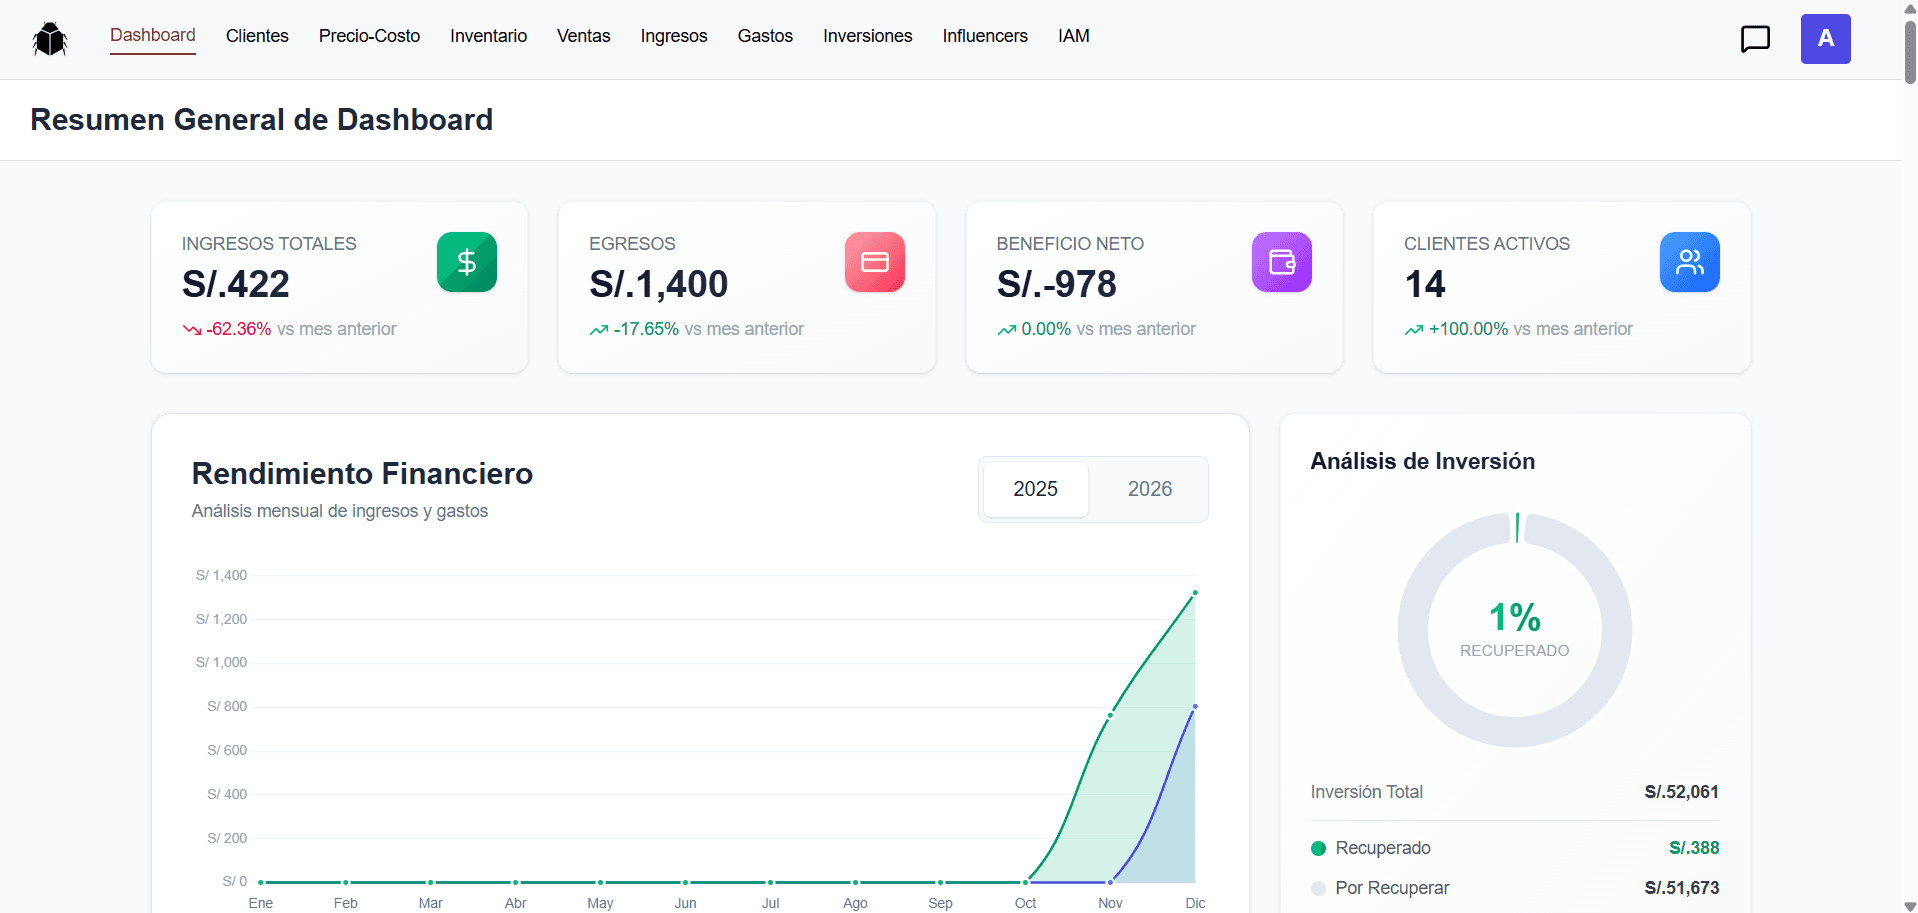Open the IAM section

point(1074,36)
